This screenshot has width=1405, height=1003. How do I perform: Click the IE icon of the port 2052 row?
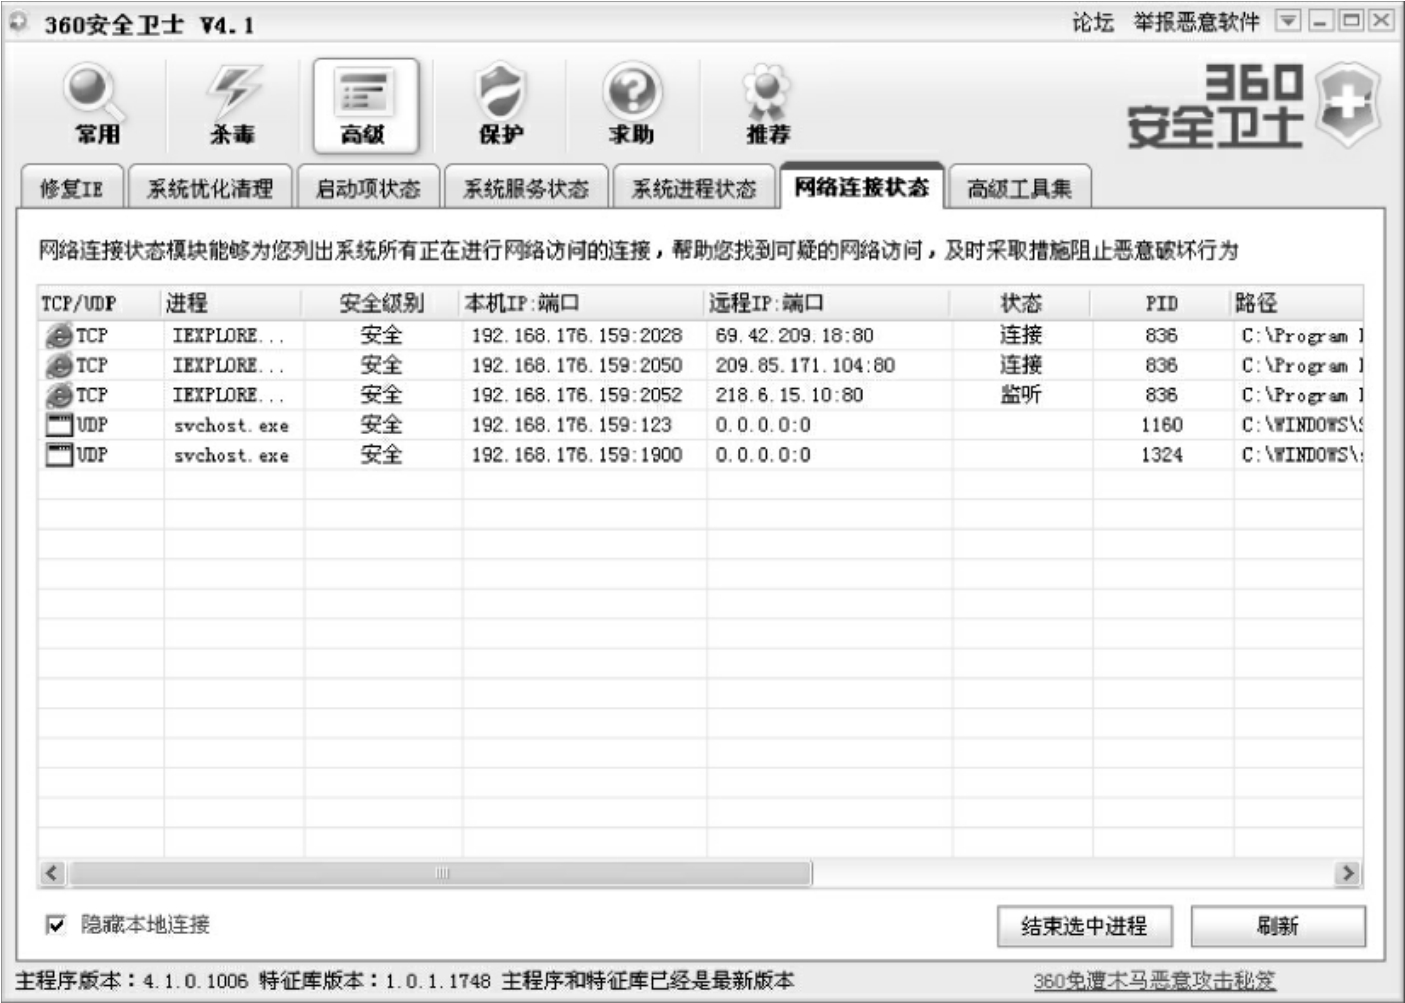click(59, 396)
